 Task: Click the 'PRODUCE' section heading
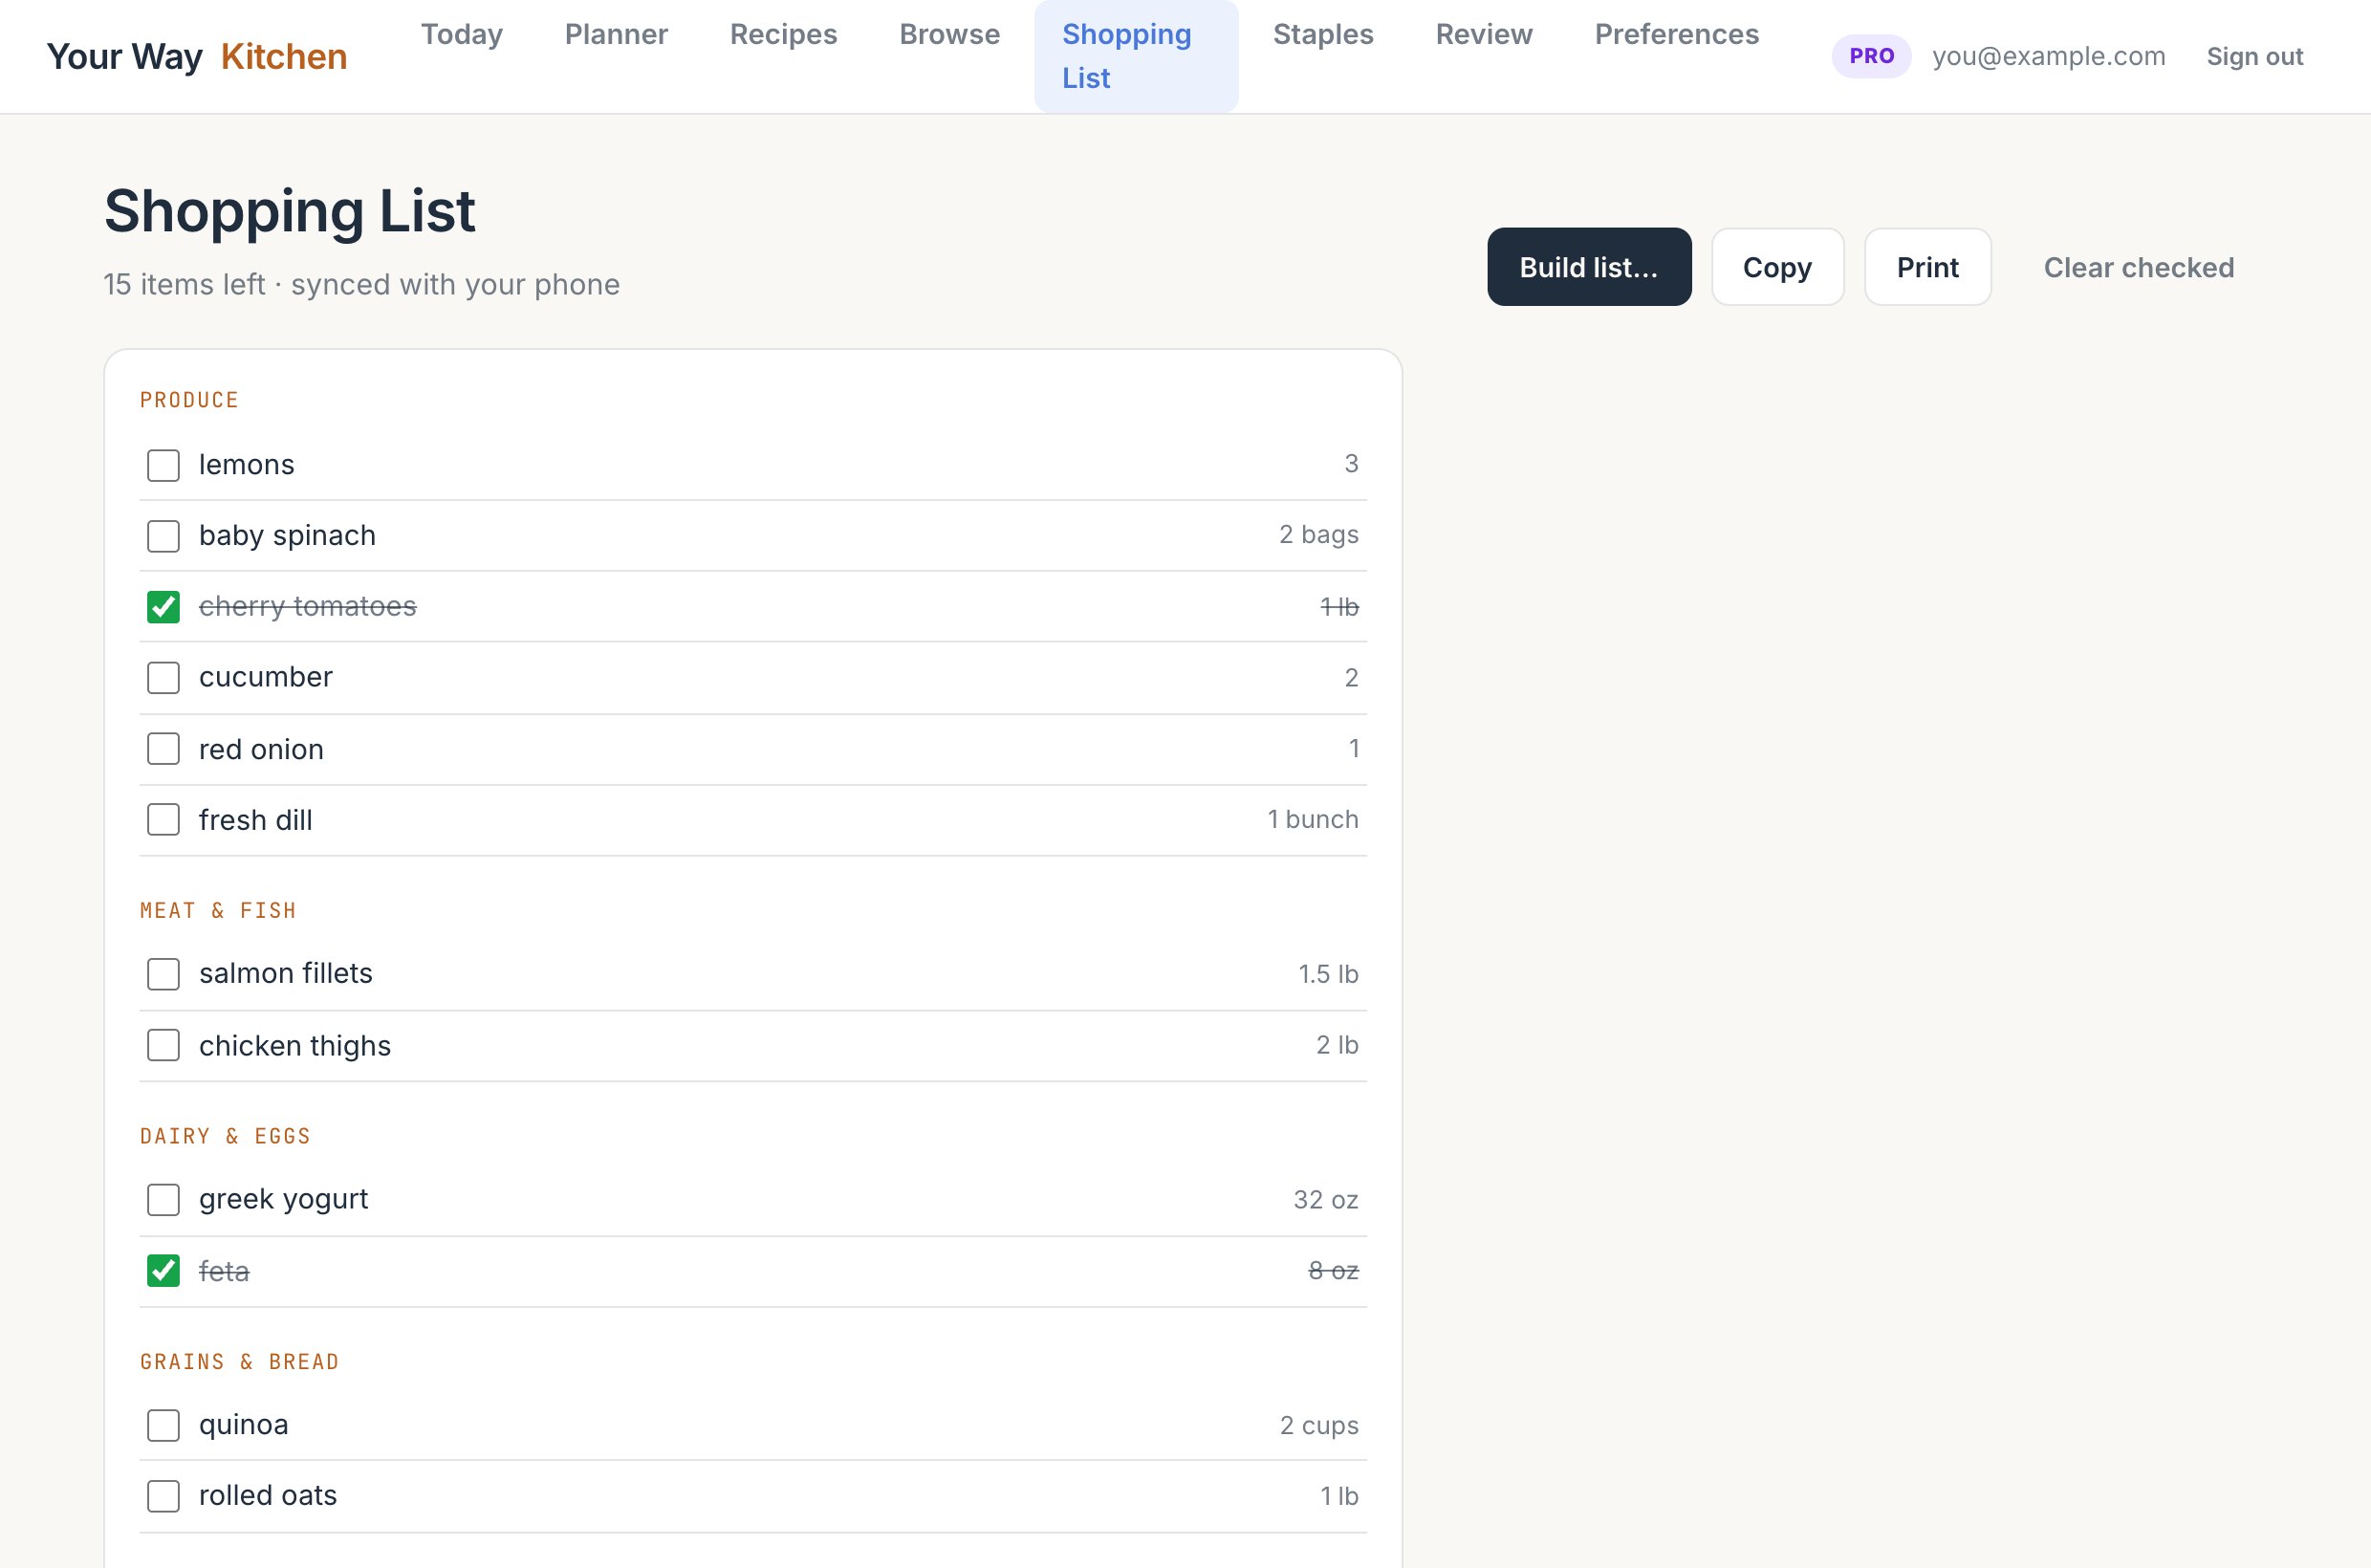click(x=190, y=400)
